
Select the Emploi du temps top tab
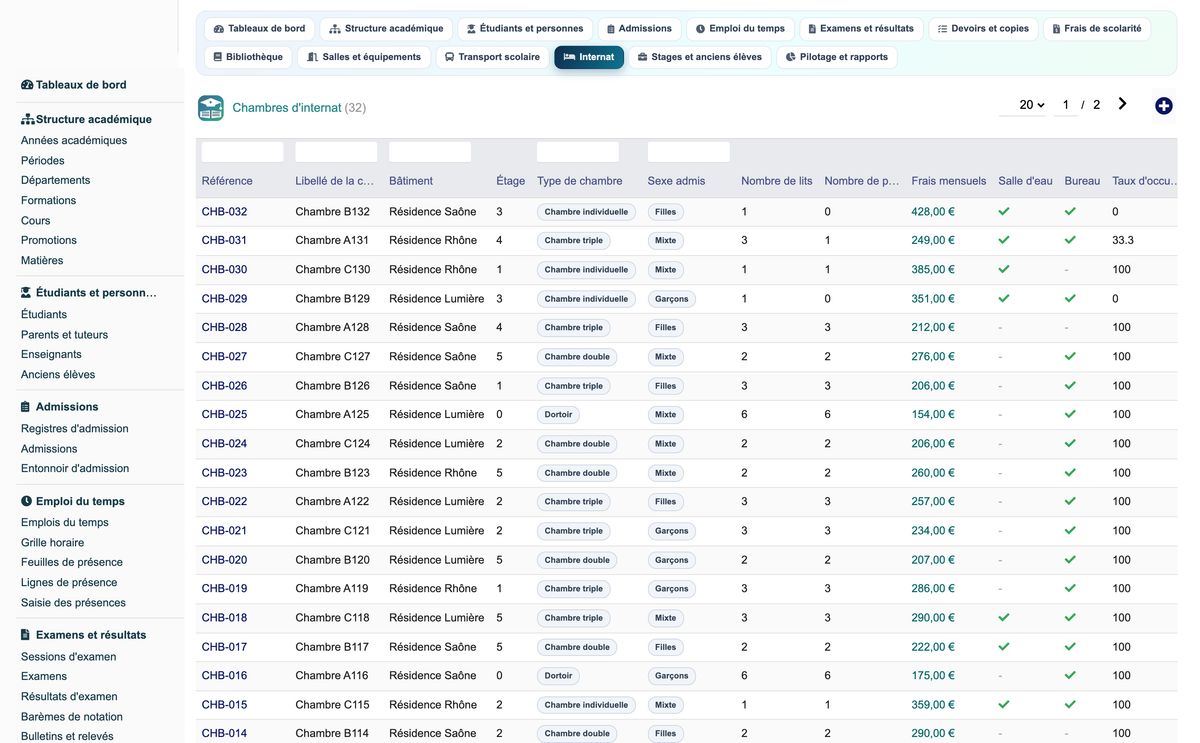pos(741,29)
